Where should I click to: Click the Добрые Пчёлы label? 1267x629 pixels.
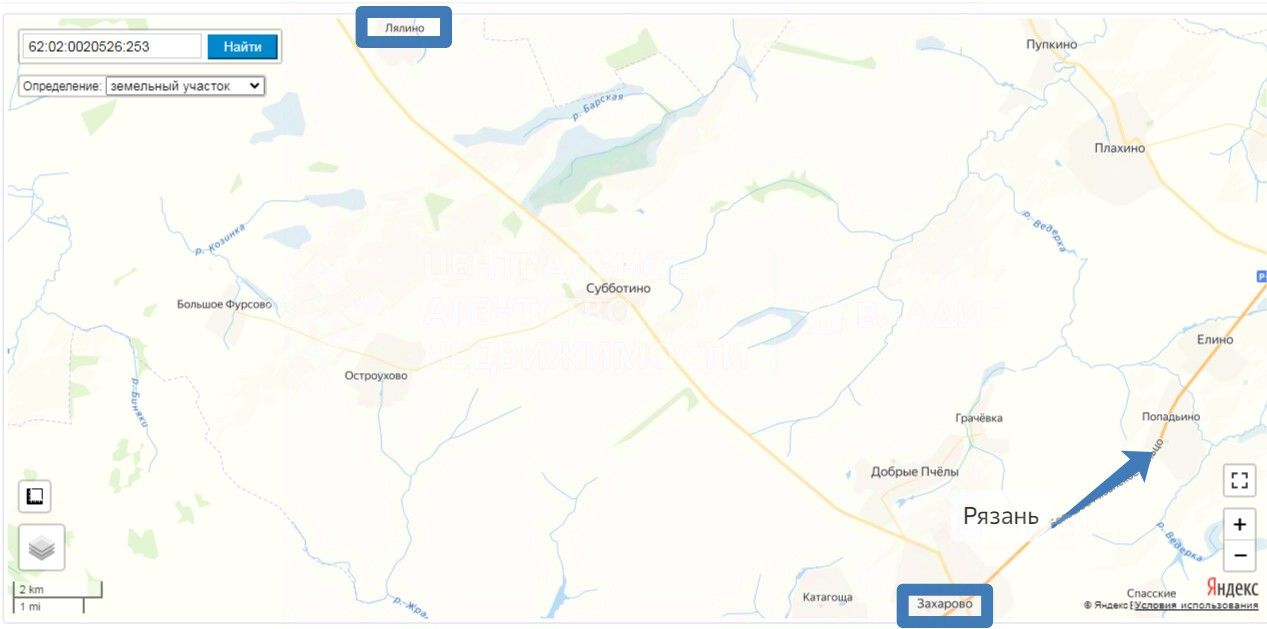click(x=915, y=471)
